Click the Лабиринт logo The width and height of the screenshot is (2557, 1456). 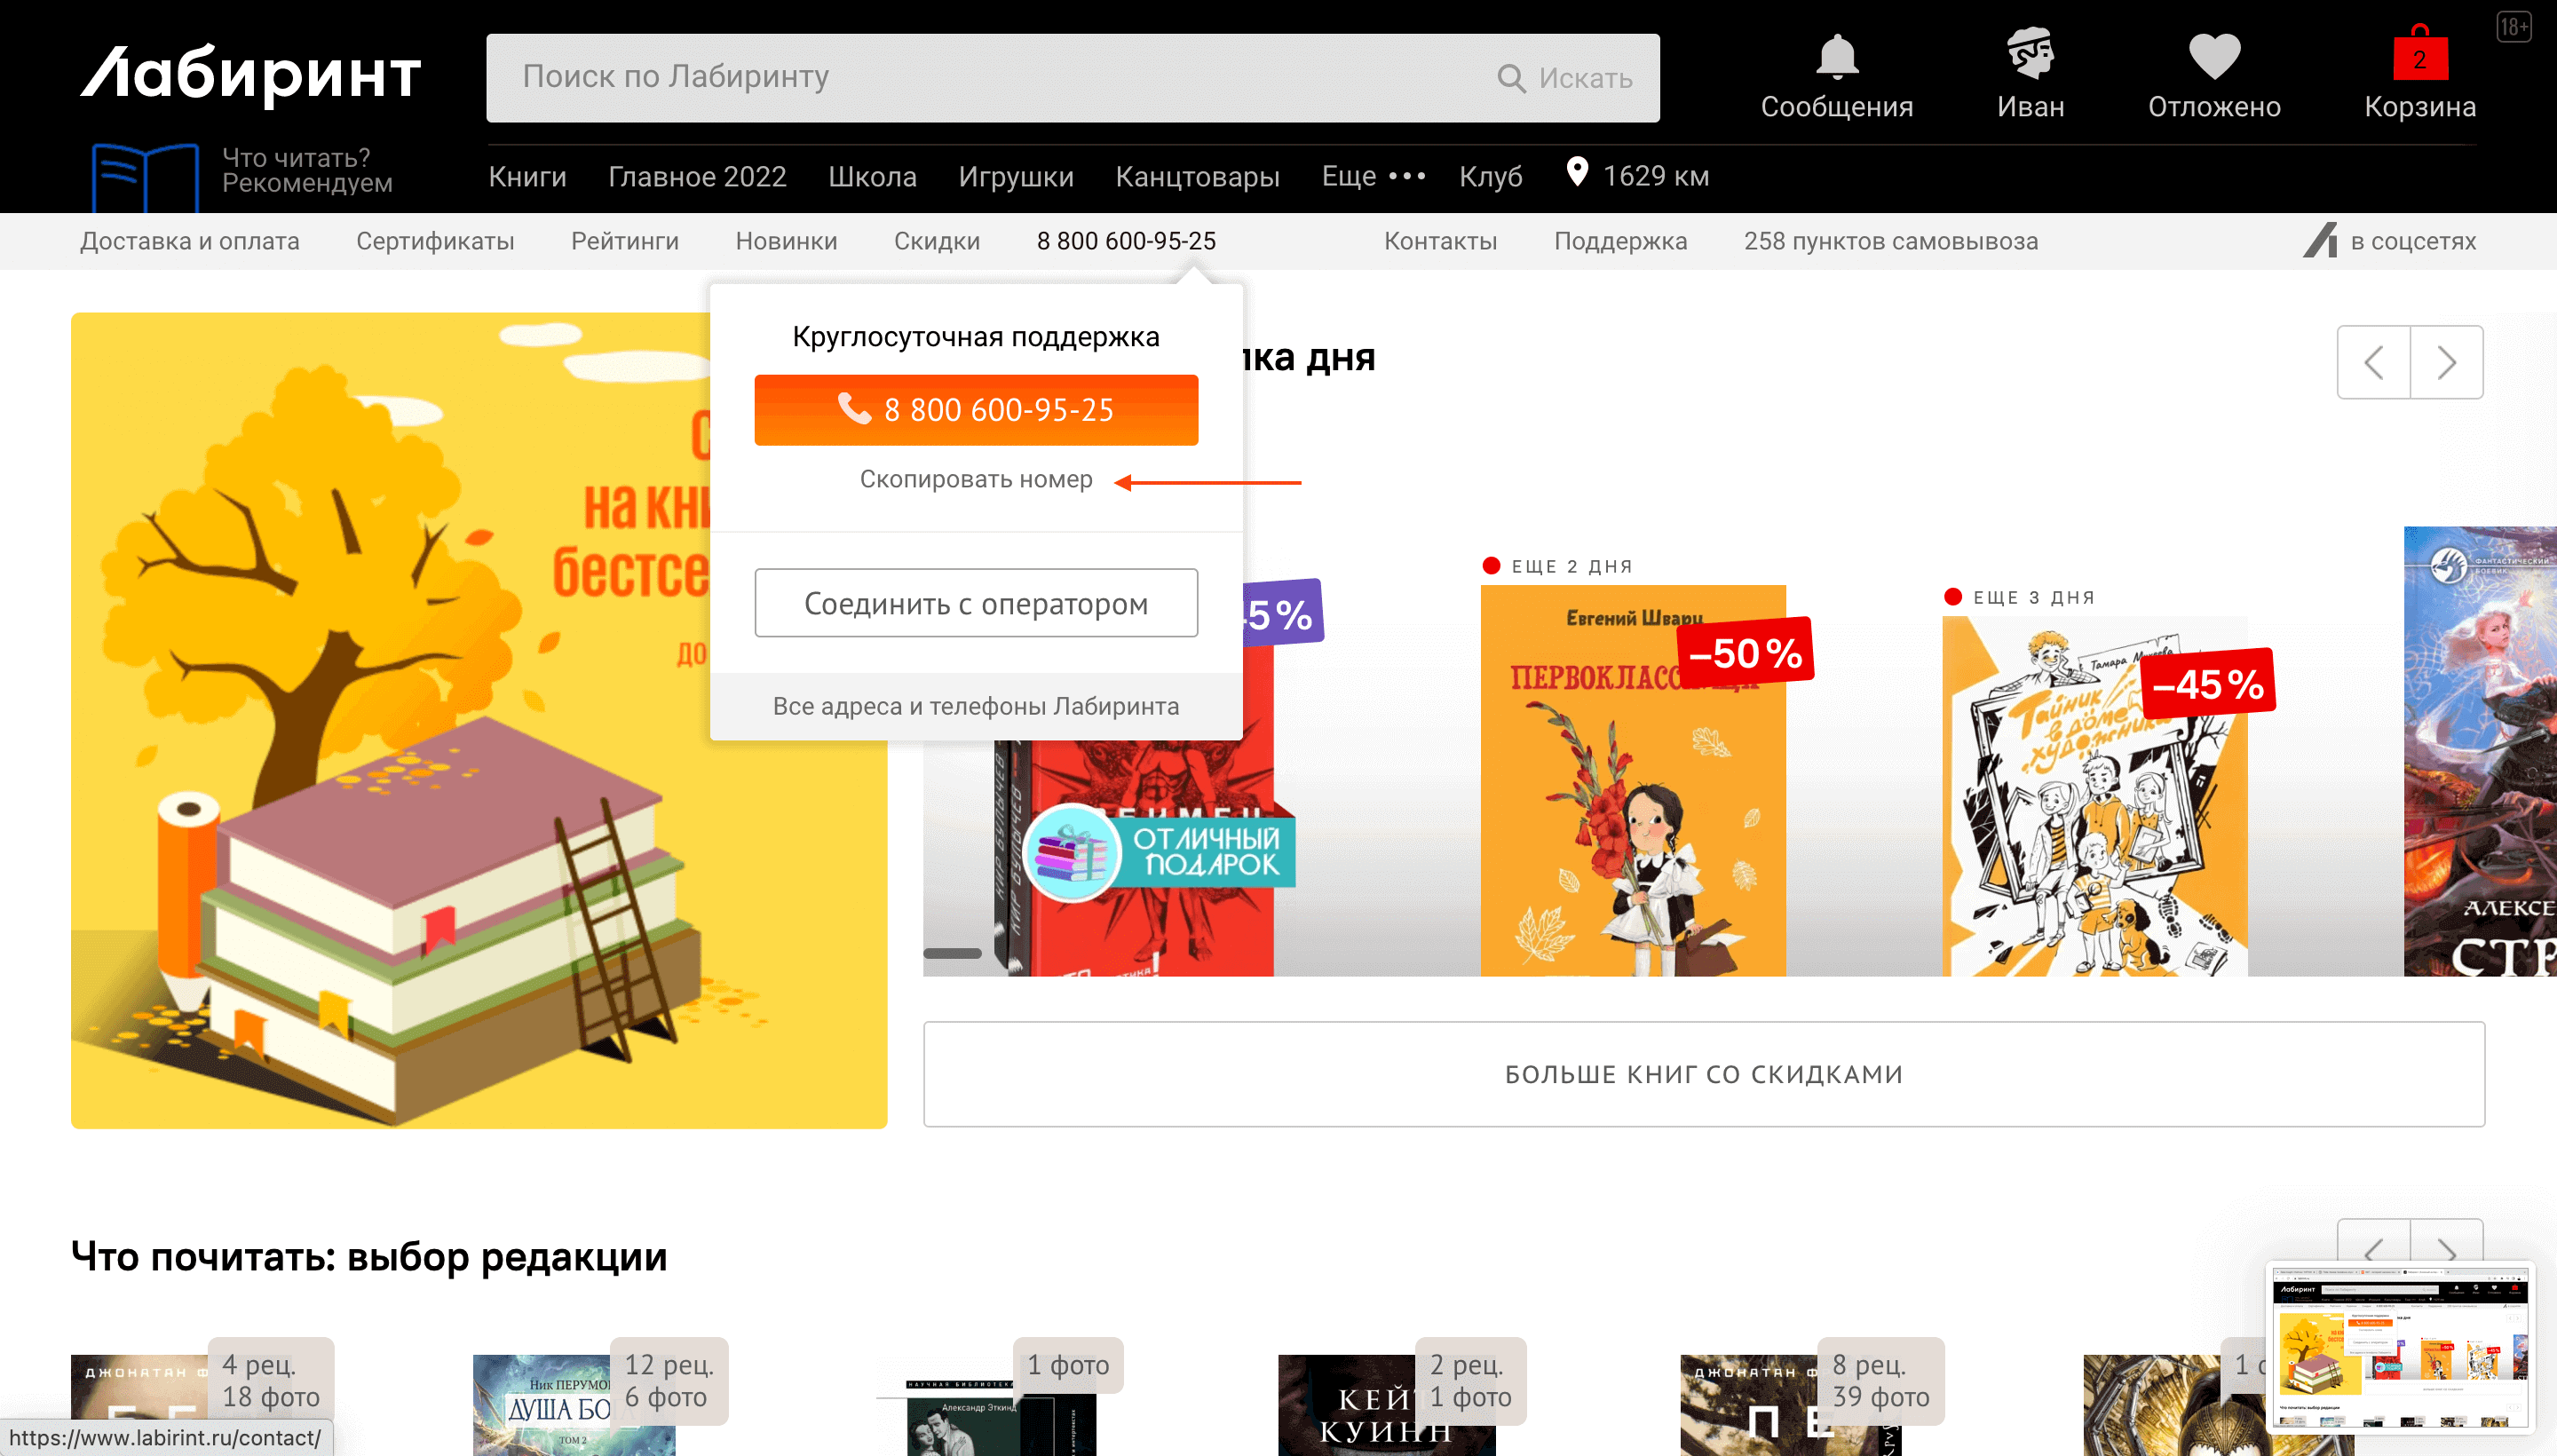[250, 74]
